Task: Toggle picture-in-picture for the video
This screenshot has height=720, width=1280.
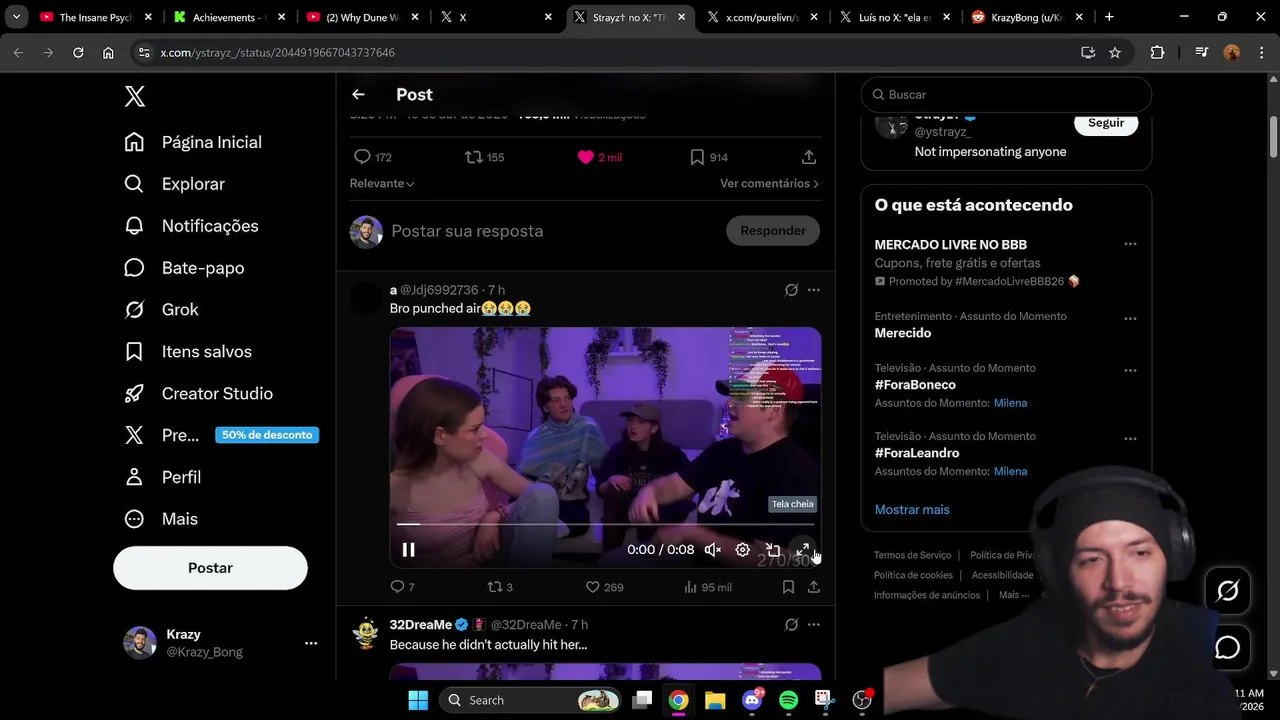Action: pos(772,549)
